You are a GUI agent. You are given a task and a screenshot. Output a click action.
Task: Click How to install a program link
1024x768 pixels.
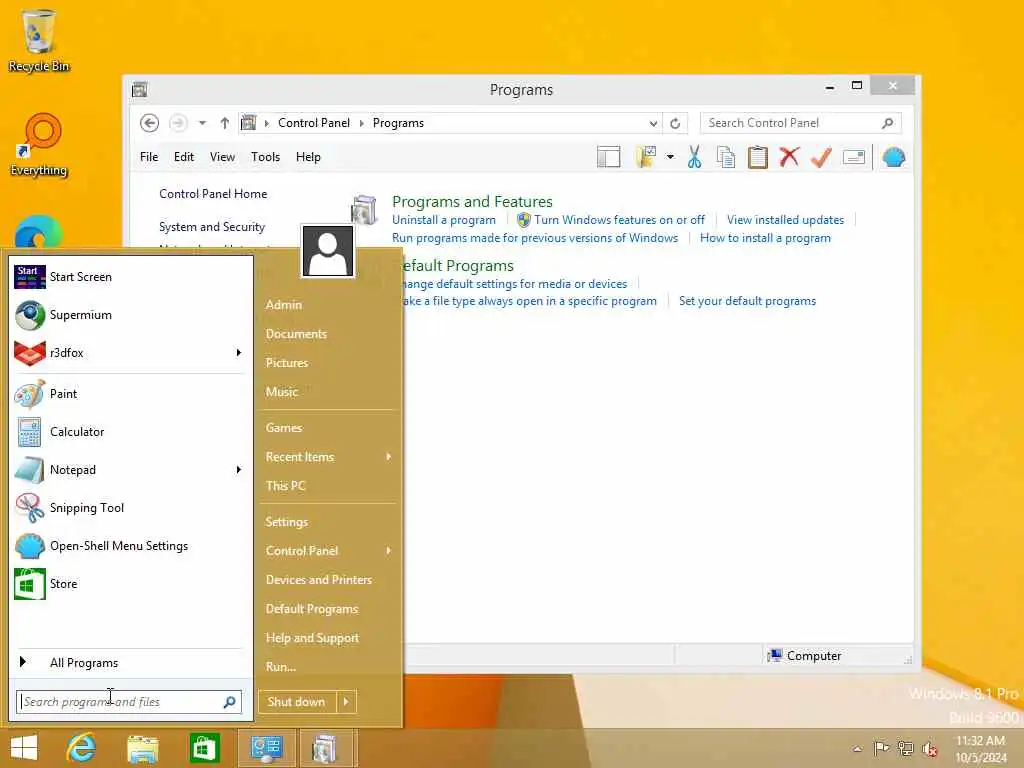click(765, 238)
